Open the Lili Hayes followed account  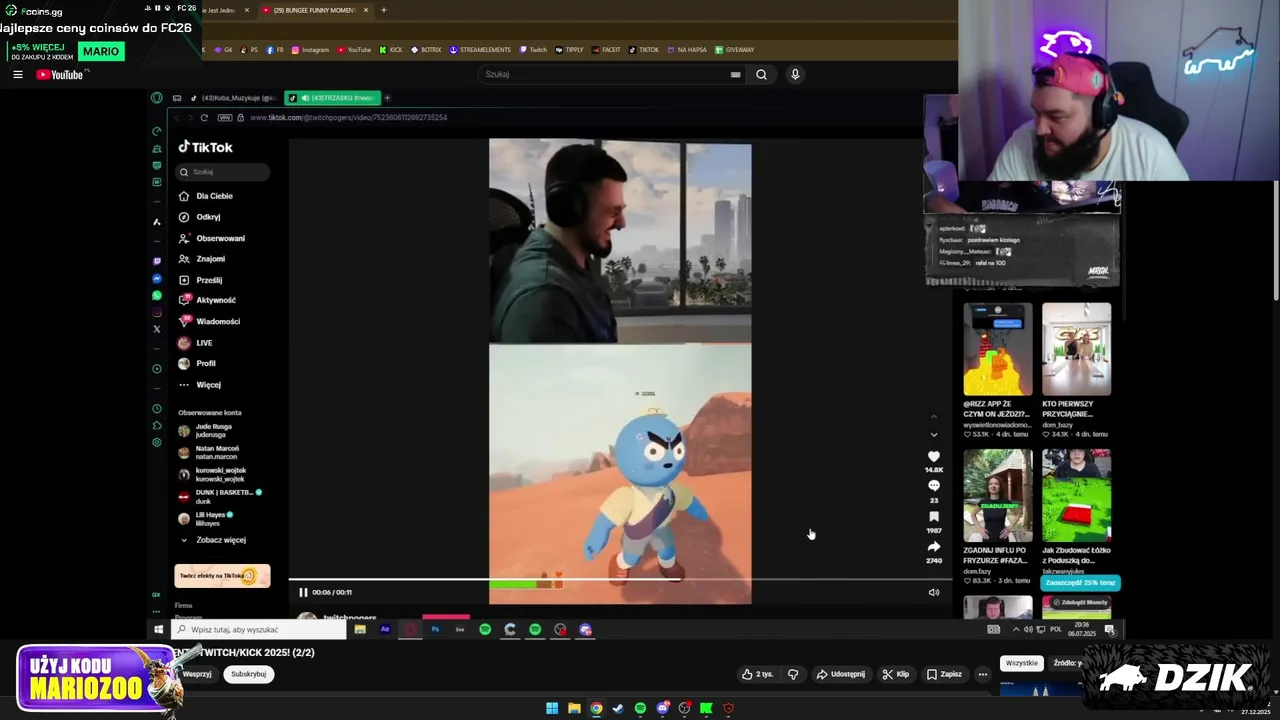point(206,518)
